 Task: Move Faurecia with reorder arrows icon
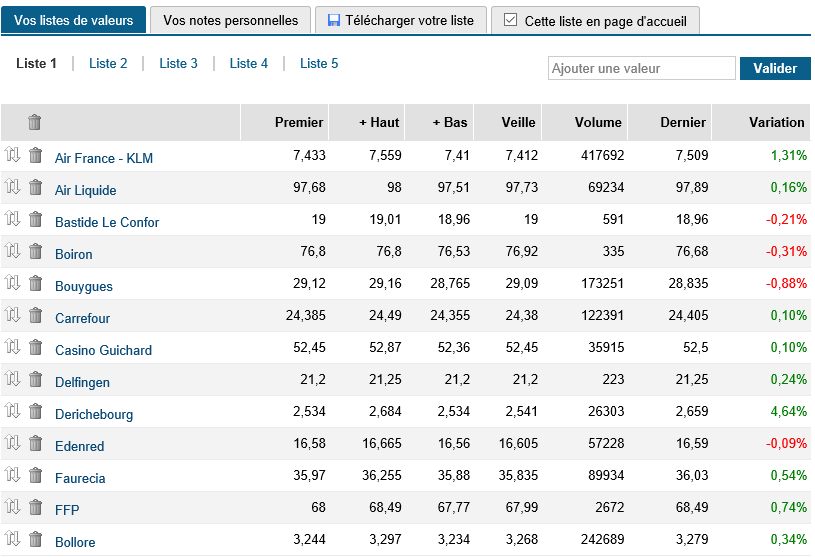tap(12, 475)
